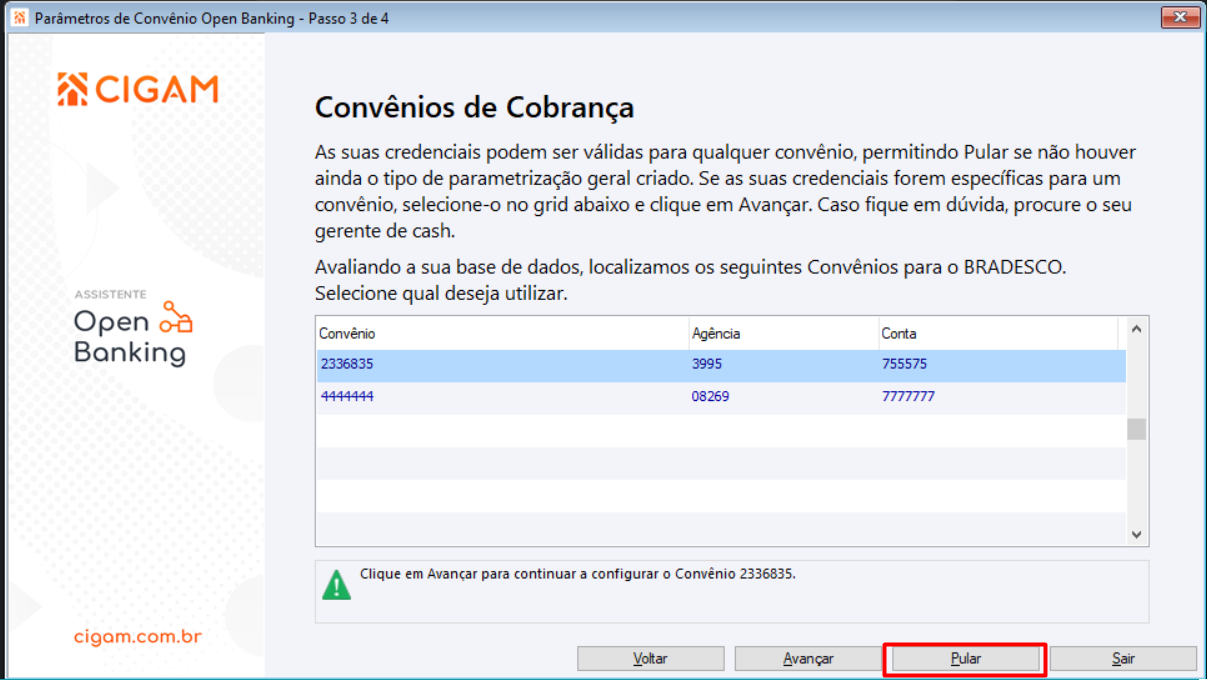Click the title bar application icon
Viewport: 1207px width, 680px height.
pos(19,18)
